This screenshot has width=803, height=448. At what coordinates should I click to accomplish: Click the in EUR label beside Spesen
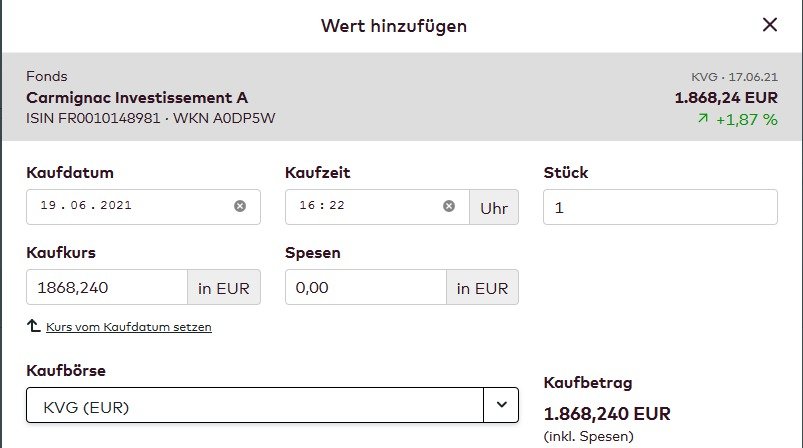click(x=483, y=288)
